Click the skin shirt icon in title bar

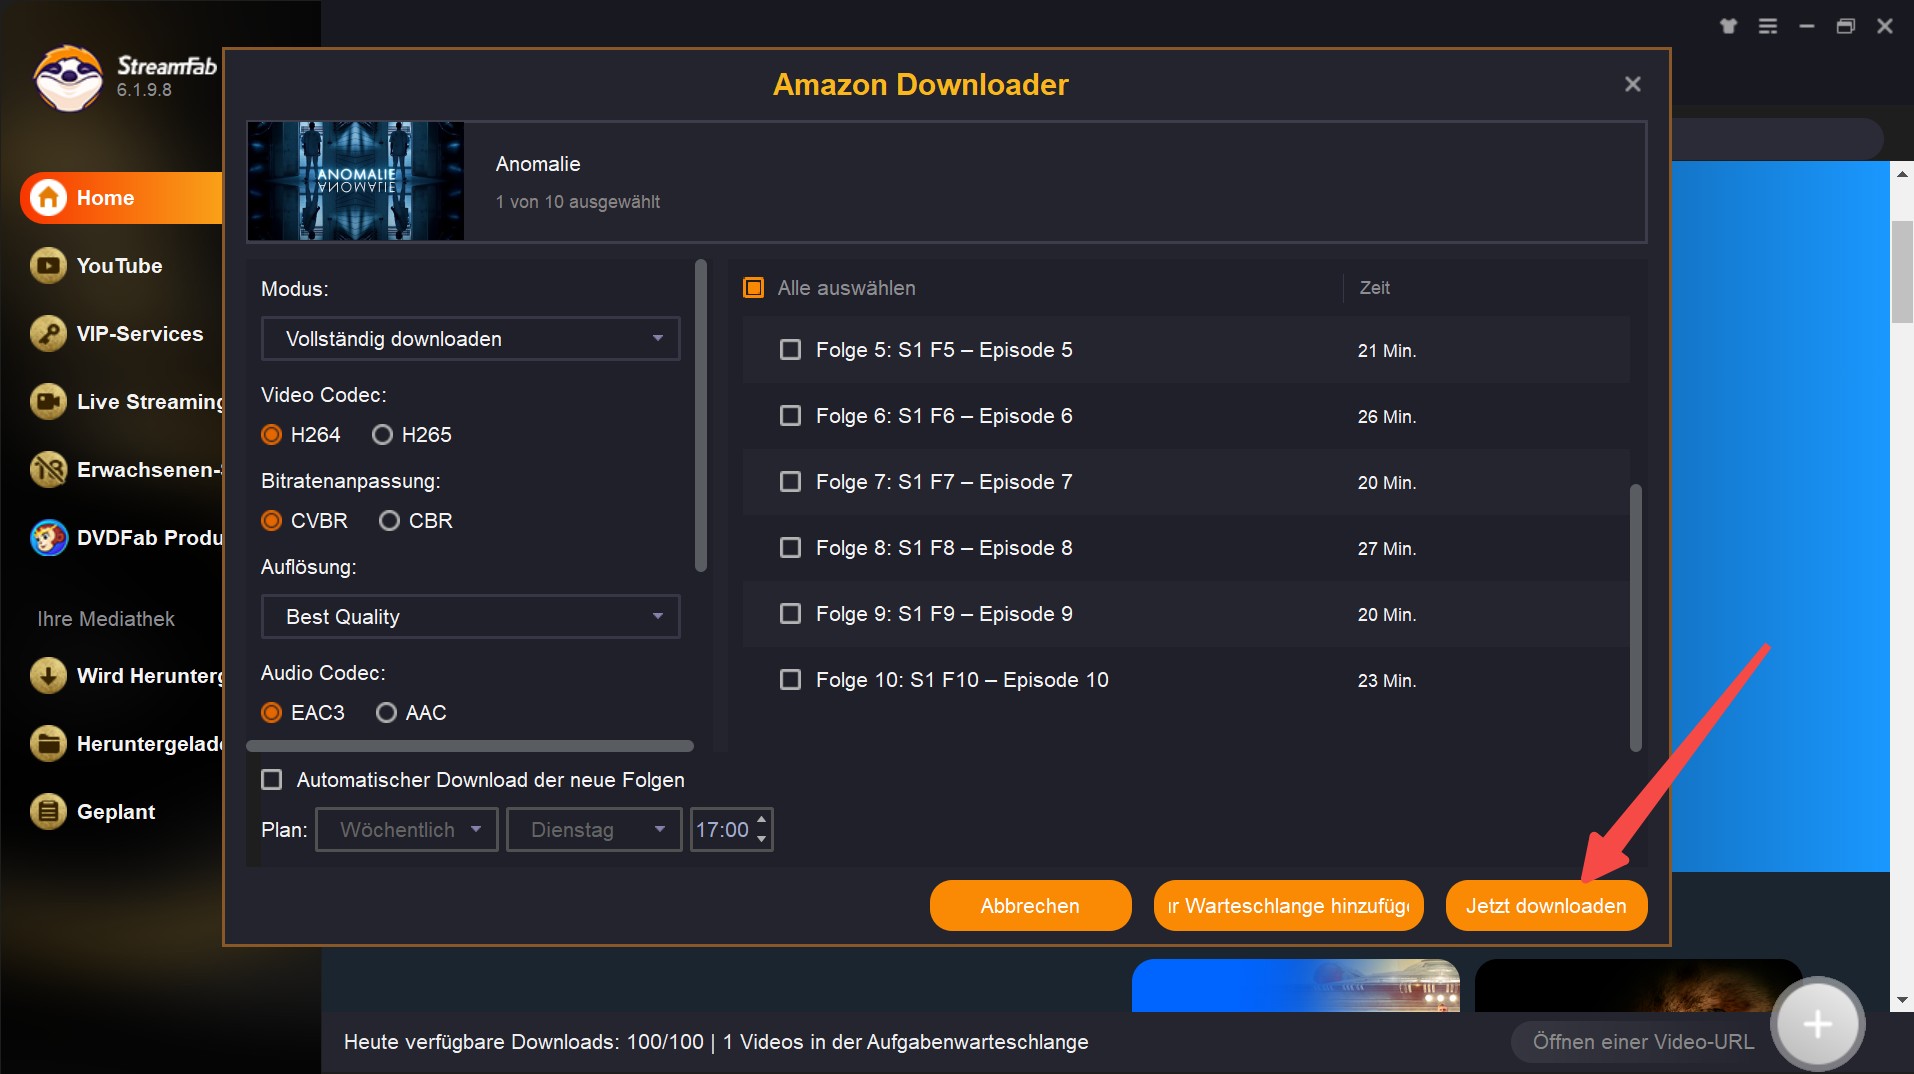coord(1729,27)
